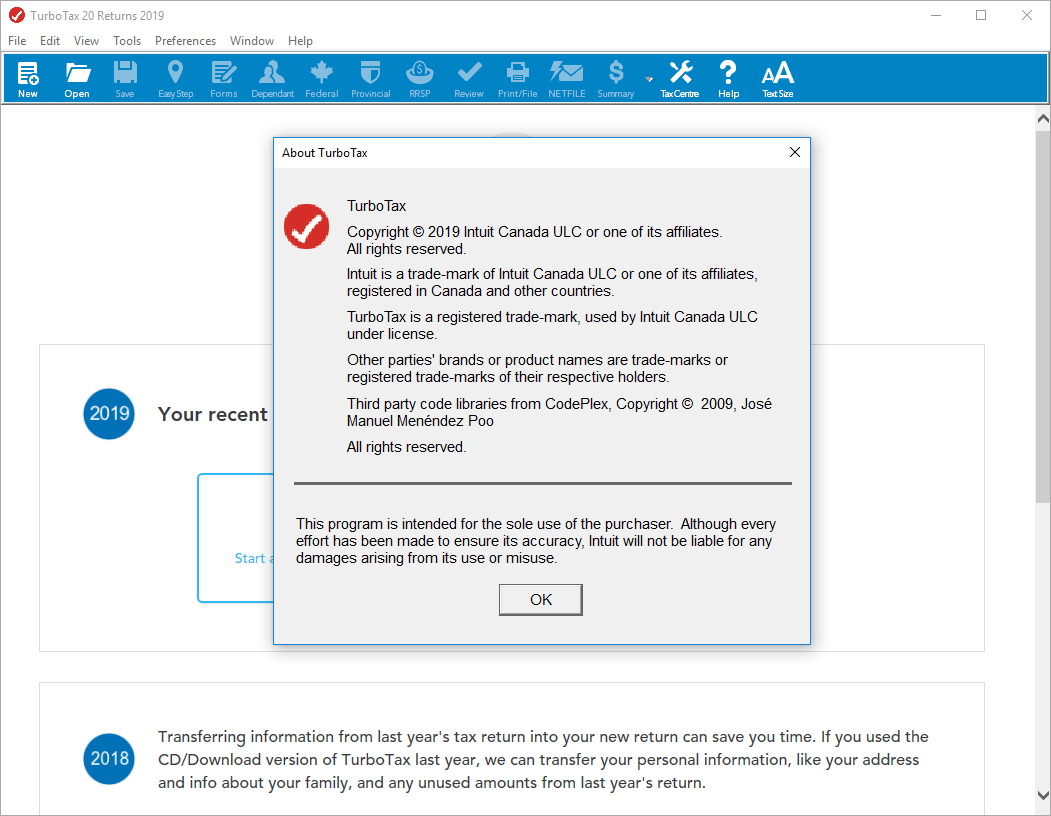Click the vertical scrollbar thumb
The image size is (1051, 816).
1043,315
